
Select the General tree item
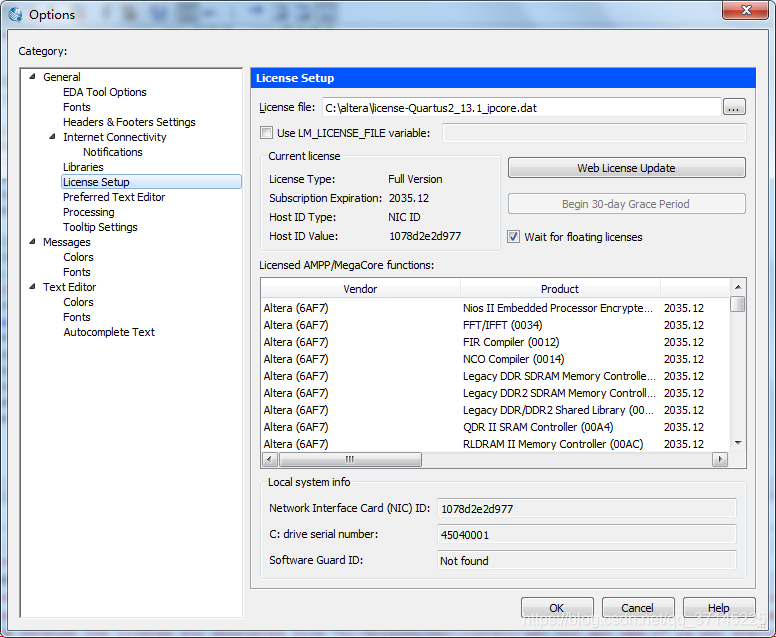click(61, 77)
